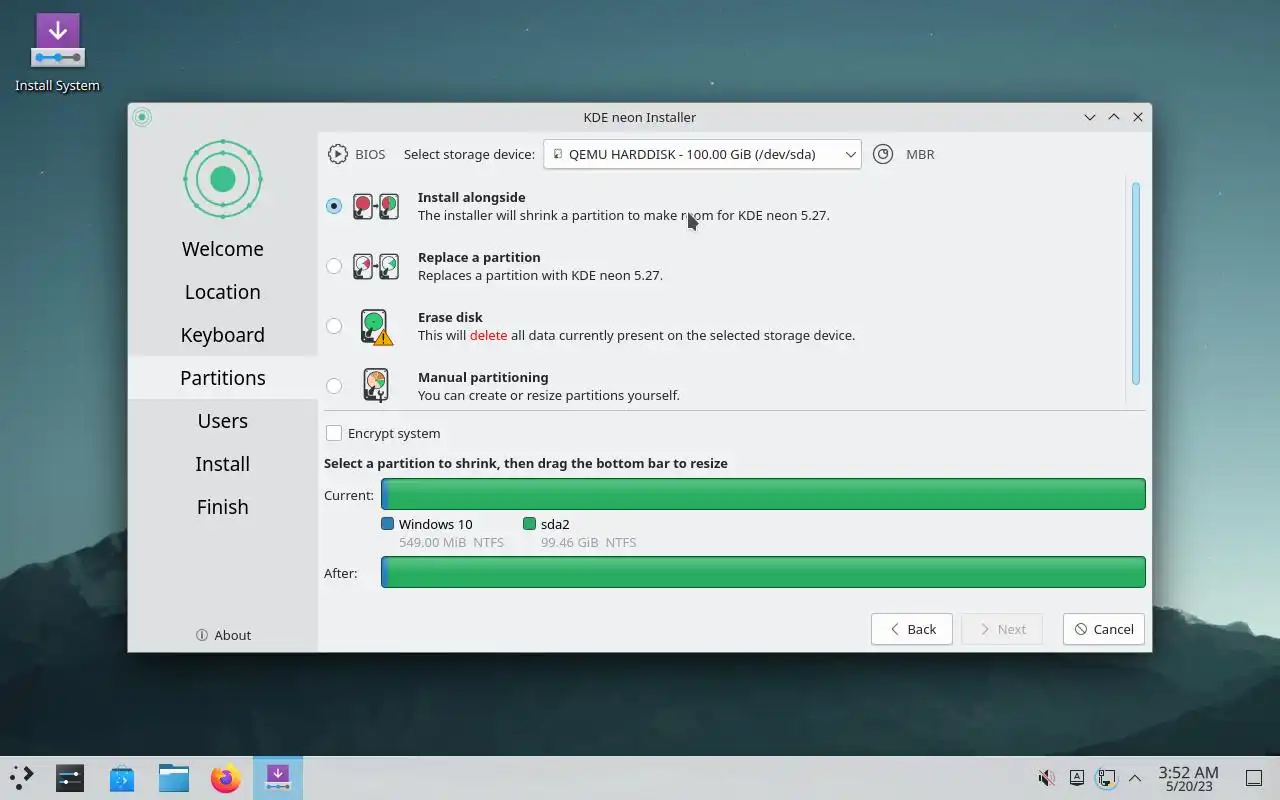
Task: Open System Settings from taskbar
Action: click(x=70, y=777)
